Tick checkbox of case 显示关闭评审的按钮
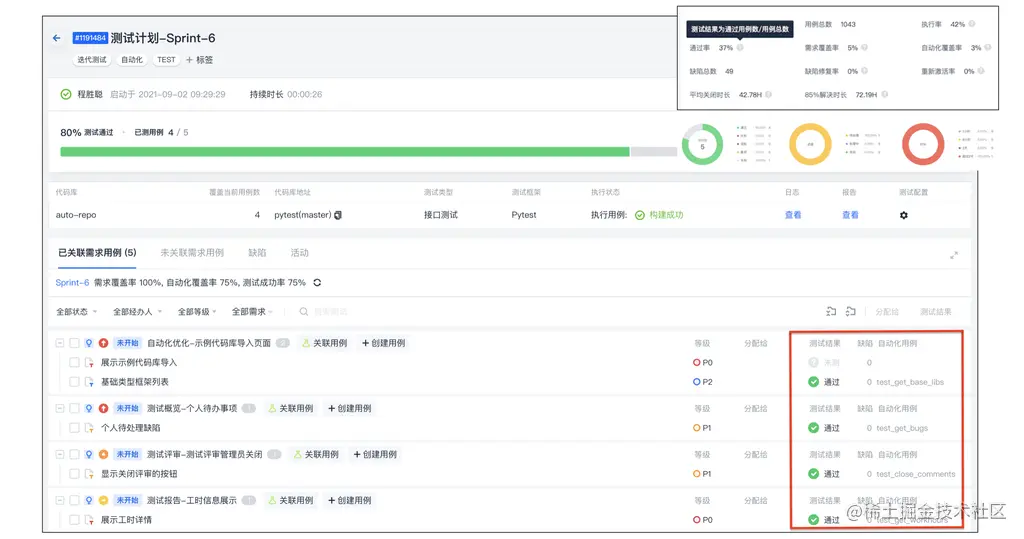Viewport: 1024px width, 539px height. [74, 474]
